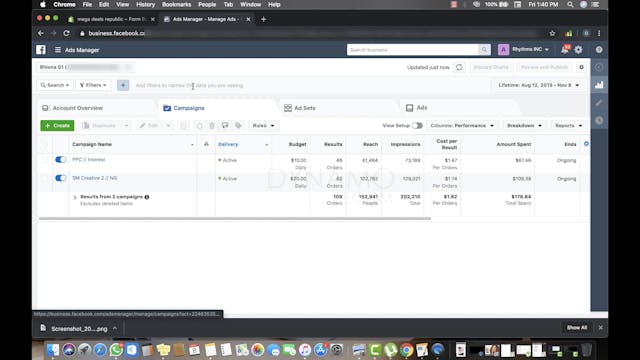Image resolution: width=640 pixels, height=360 pixels.
Task: Open the SM Creative 2 // NG campaign
Action: point(95,178)
